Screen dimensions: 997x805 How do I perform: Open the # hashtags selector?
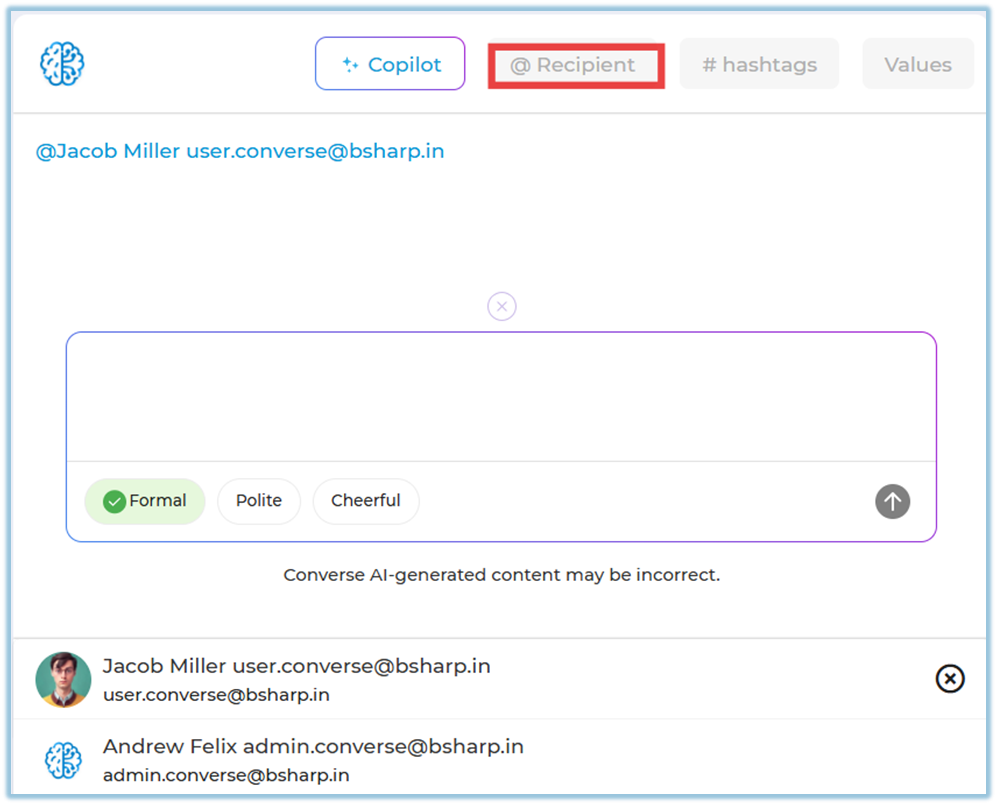759,65
